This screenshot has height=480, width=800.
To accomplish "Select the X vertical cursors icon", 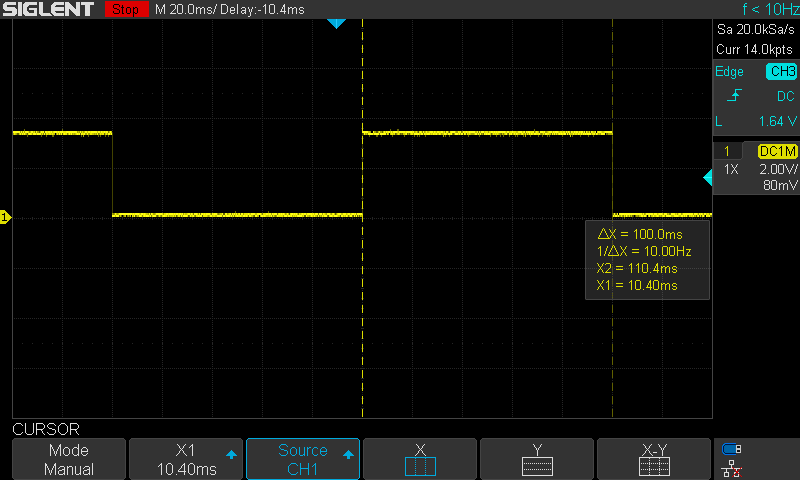I will 420,459.
